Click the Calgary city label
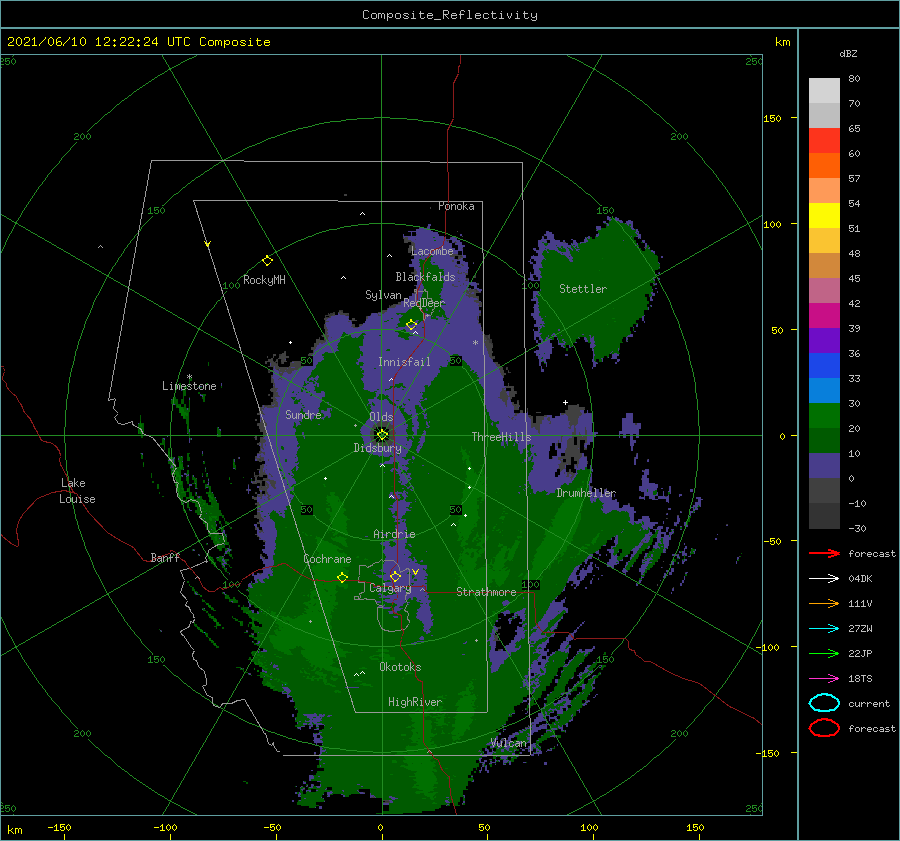The height and width of the screenshot is (841, 900). (x=390, y=588)
